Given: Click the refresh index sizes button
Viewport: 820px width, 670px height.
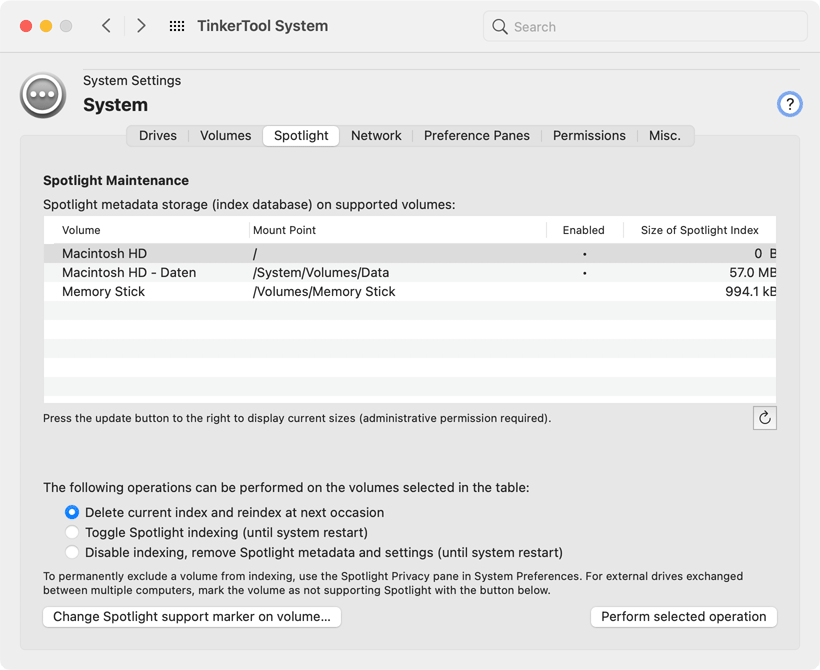Looking at the screenshot, I should (764, 418).
